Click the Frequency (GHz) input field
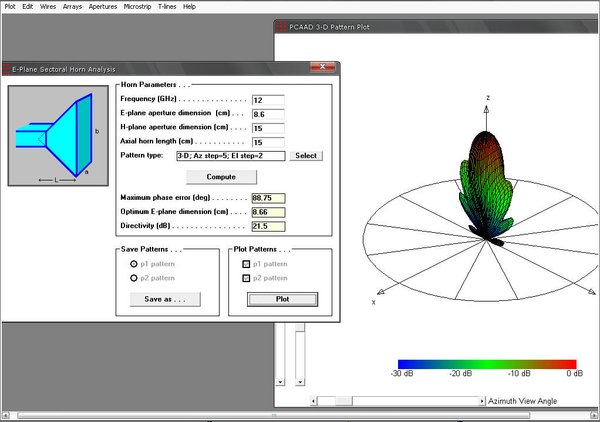Viewport: 600px width, 422px height. (268, 100)
